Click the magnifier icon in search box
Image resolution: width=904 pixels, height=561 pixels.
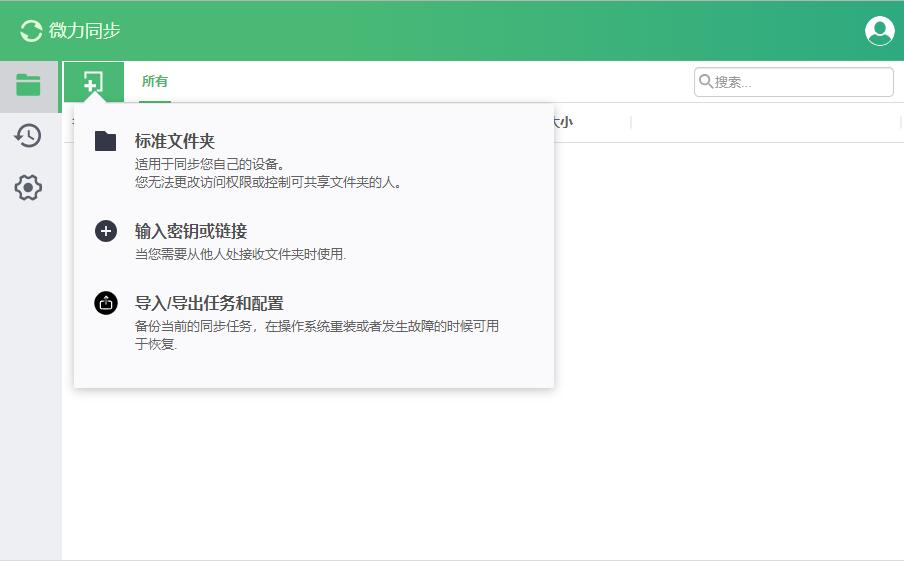pos(706,81)
